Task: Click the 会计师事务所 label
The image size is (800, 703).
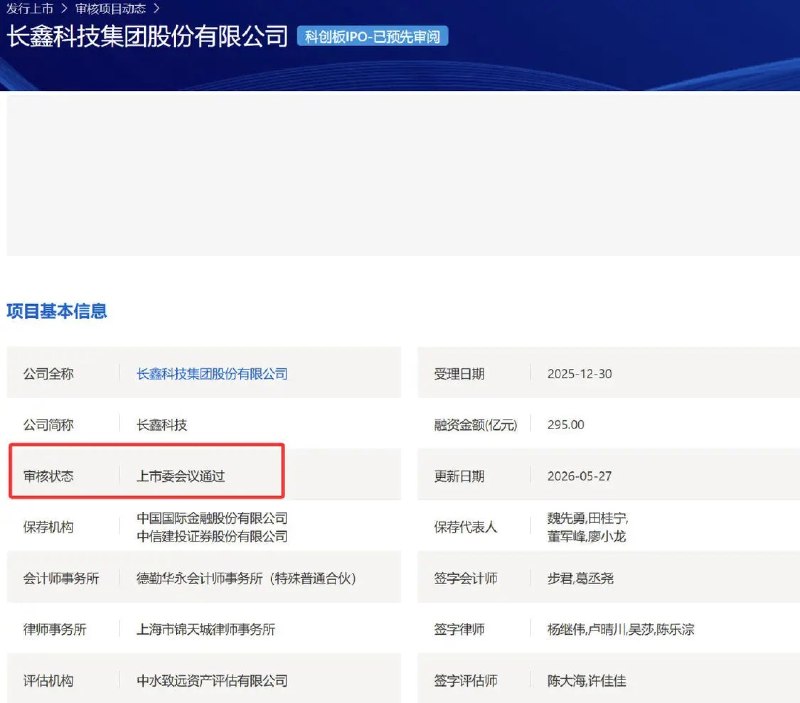Action: click(x=61, y=578)
